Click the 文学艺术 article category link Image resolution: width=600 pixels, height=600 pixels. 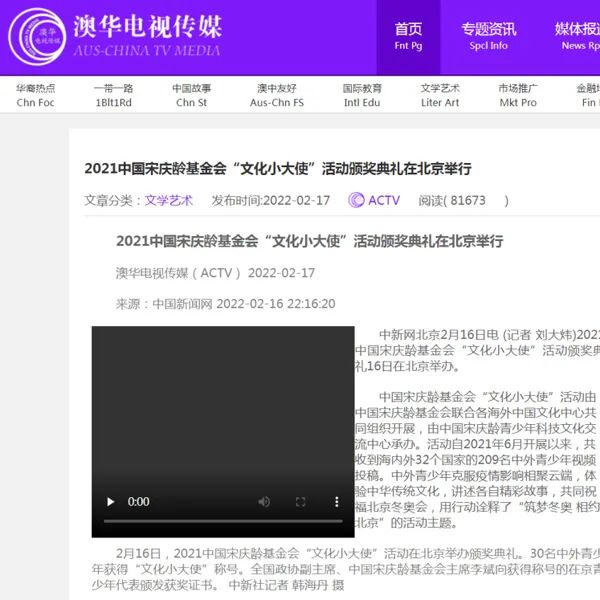click(x=168, y=200)
